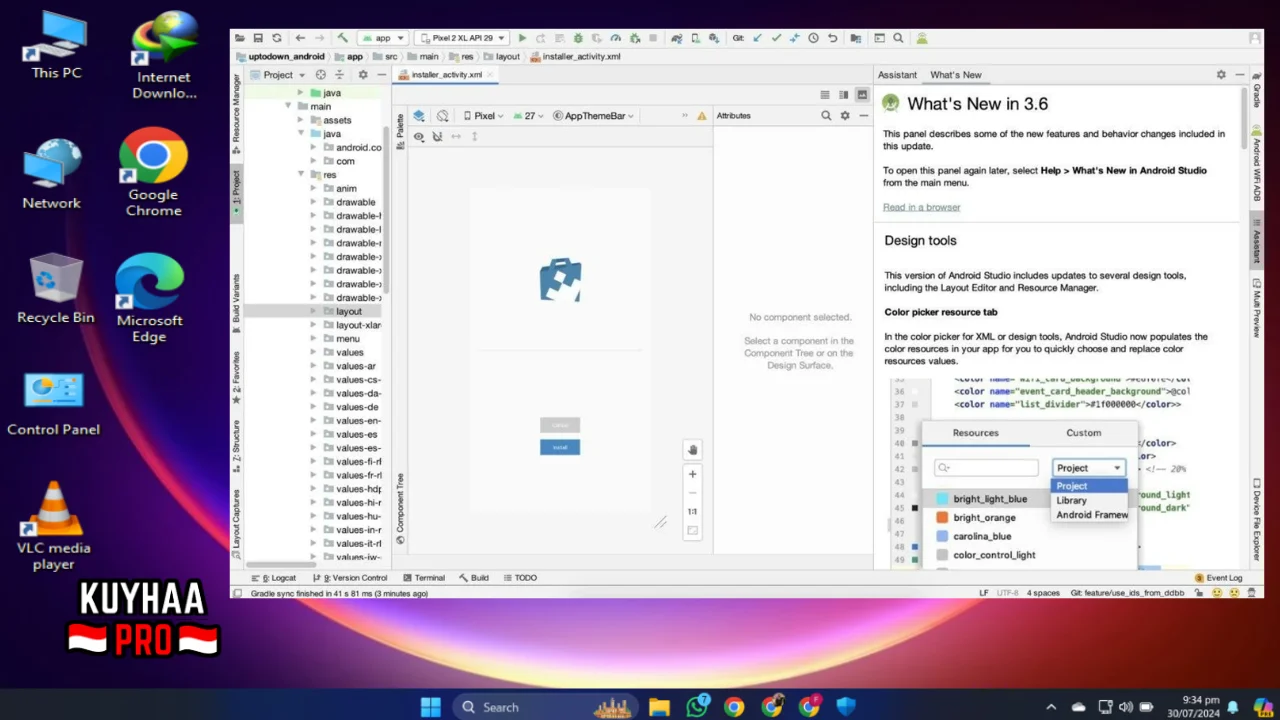The image size is (1280, 720).
Task: Open the Version Control bottom tab
Action: pos(349,578)
